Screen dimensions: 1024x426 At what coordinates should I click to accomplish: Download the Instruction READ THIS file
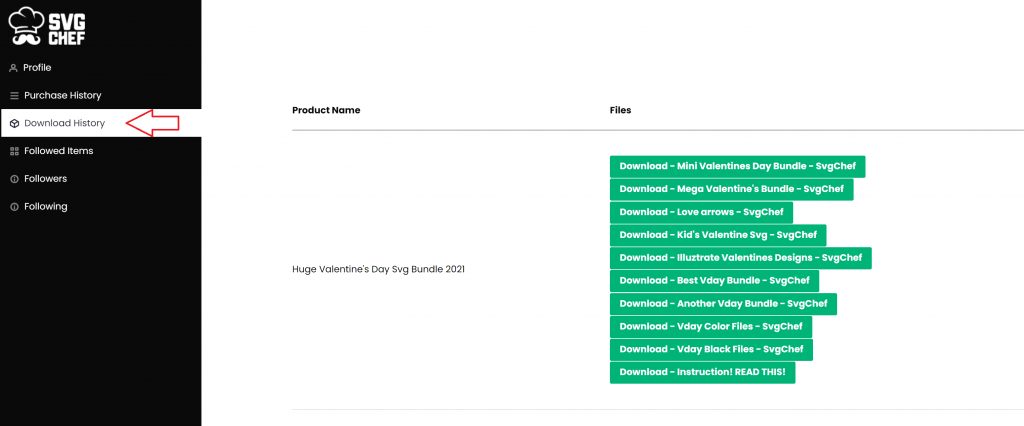tap(703, 372)
